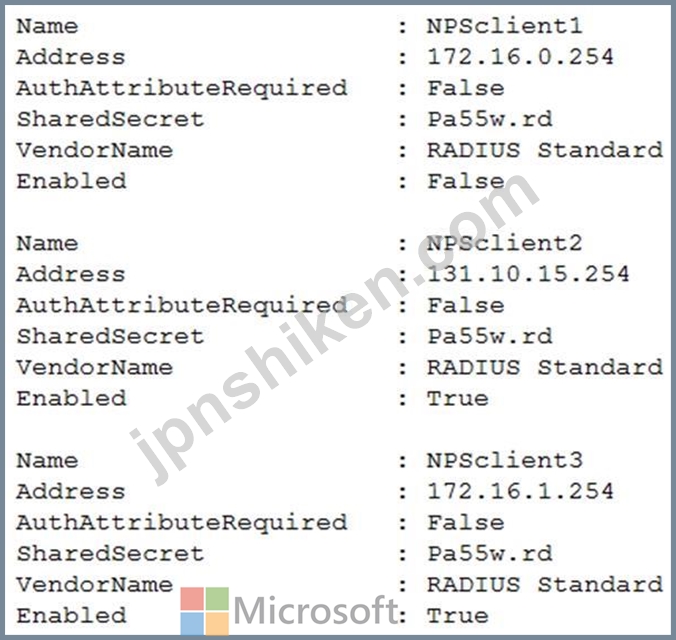Click the Enabled False value for NPSclient1

coord(465,181)
